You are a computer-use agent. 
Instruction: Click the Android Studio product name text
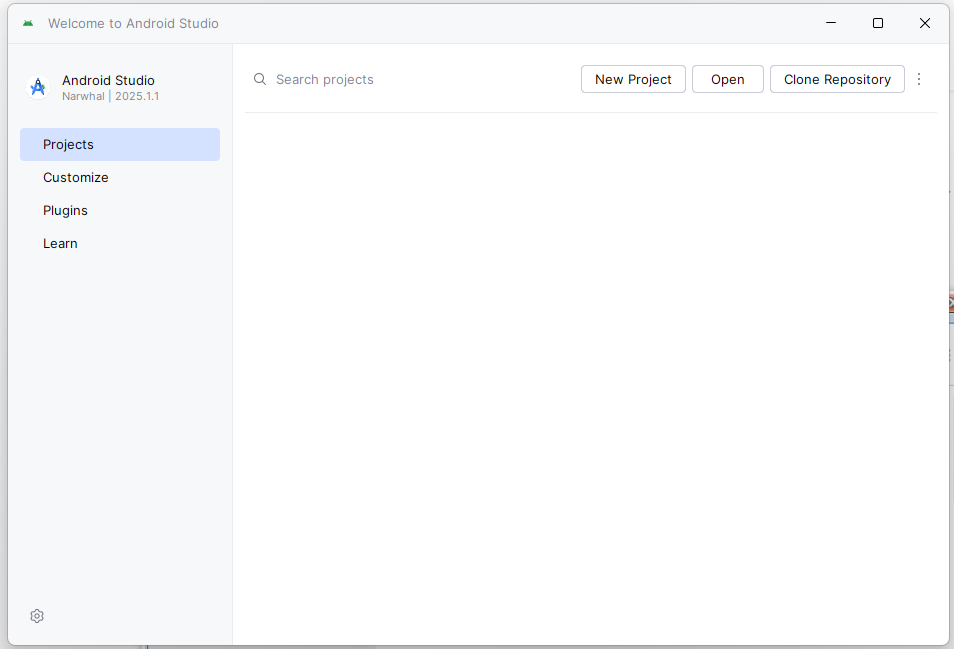coord(108,80)
